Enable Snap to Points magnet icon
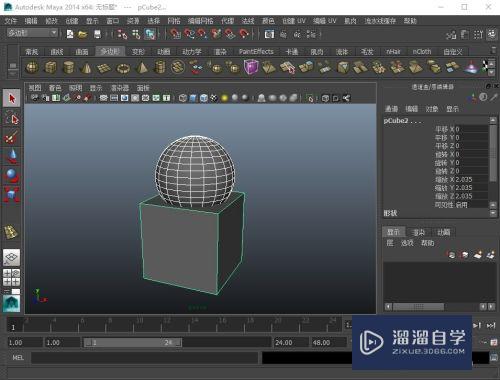Image resolution: width=500 pixels, height=380 pixels. tap(202, 34)
